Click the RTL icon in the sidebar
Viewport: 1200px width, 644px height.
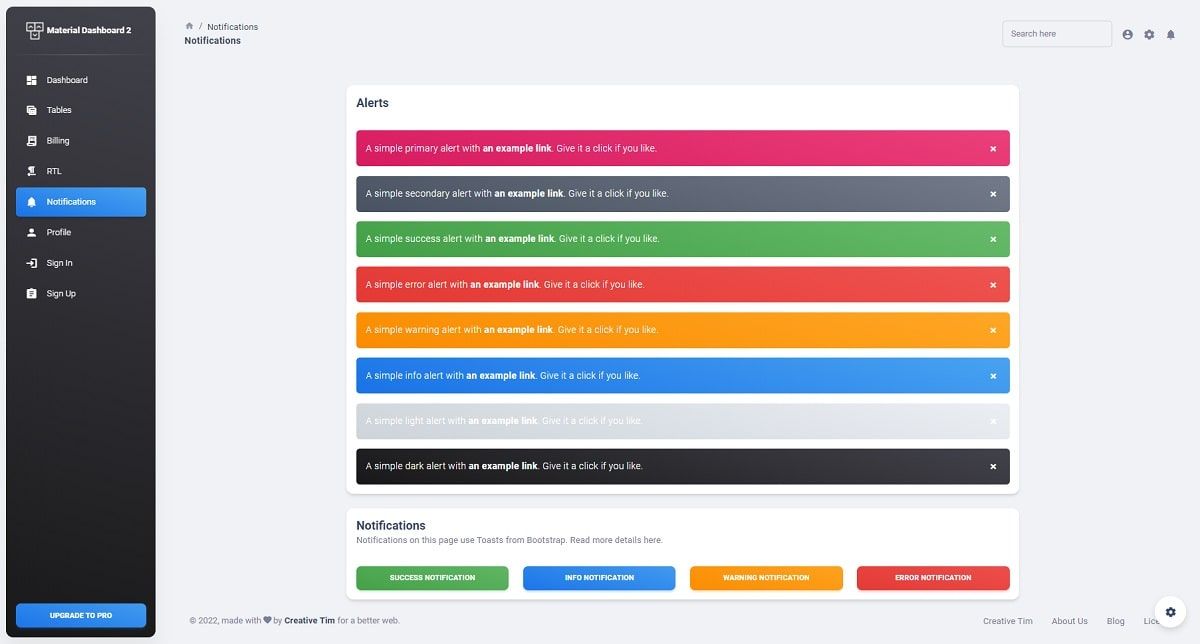tap(33, 171)
